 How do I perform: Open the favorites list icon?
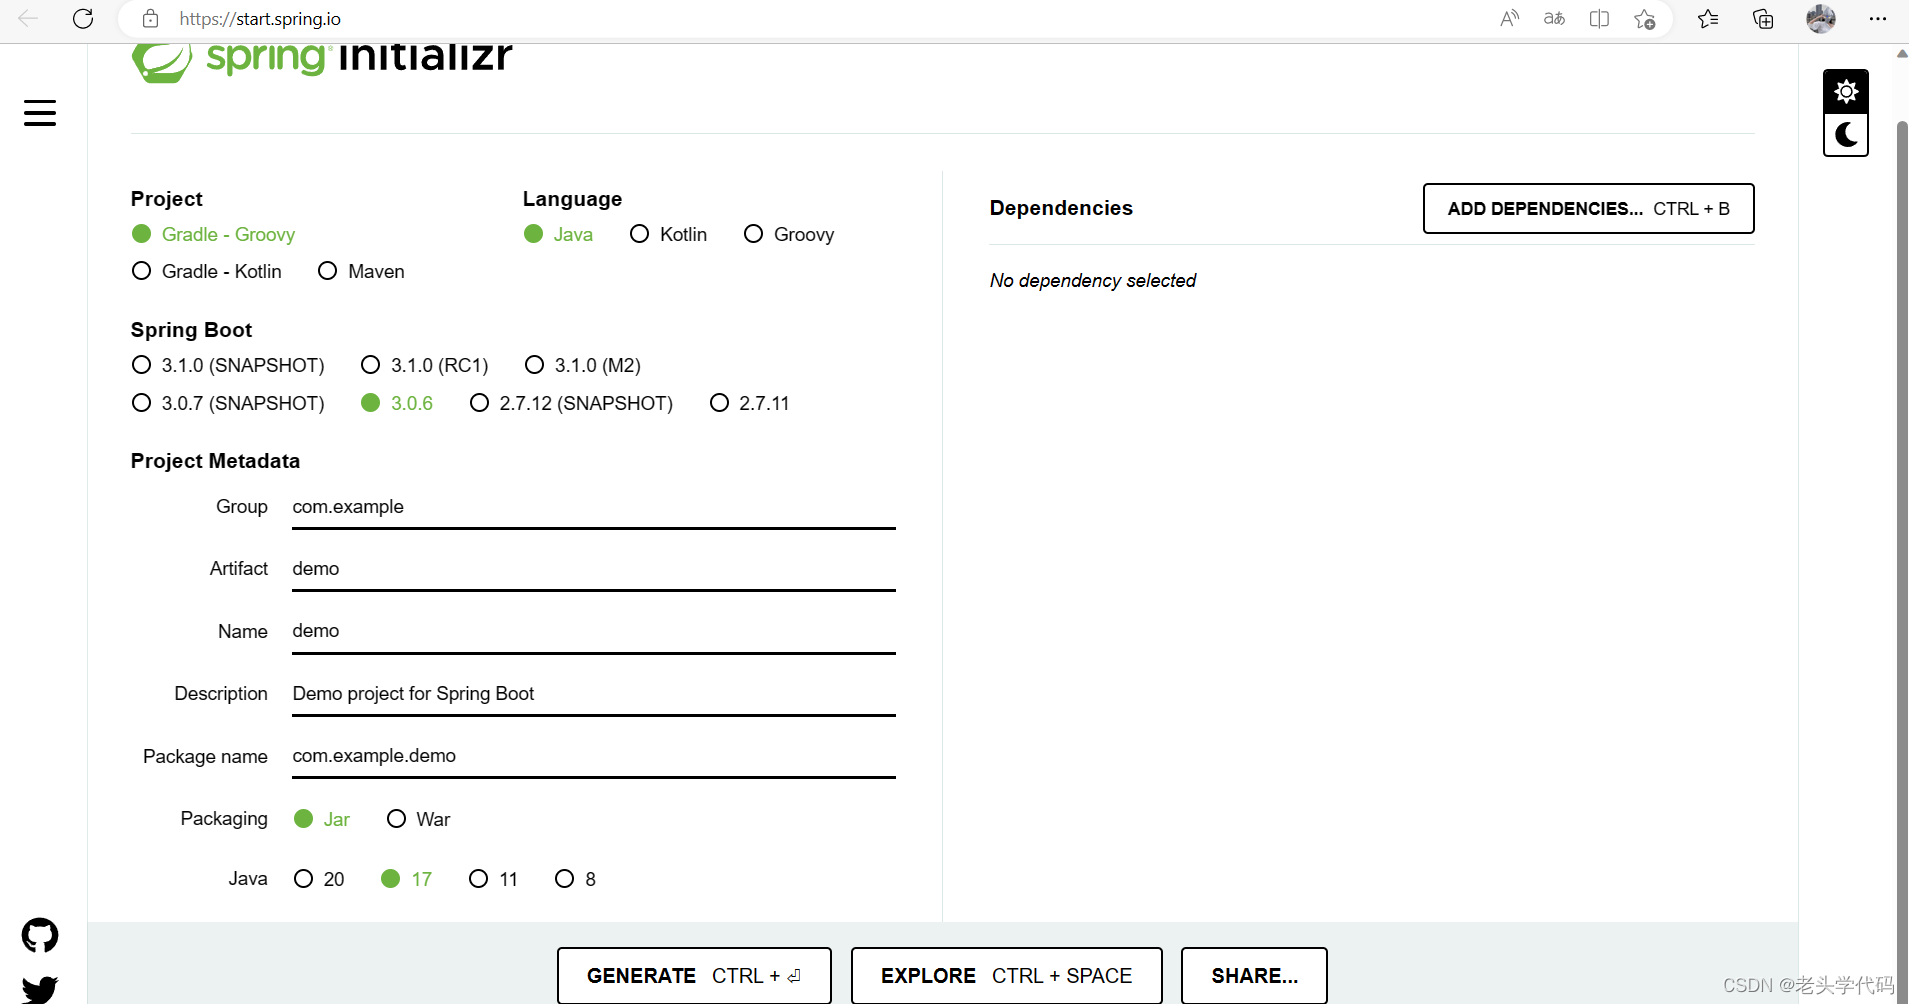point(1708,19)
